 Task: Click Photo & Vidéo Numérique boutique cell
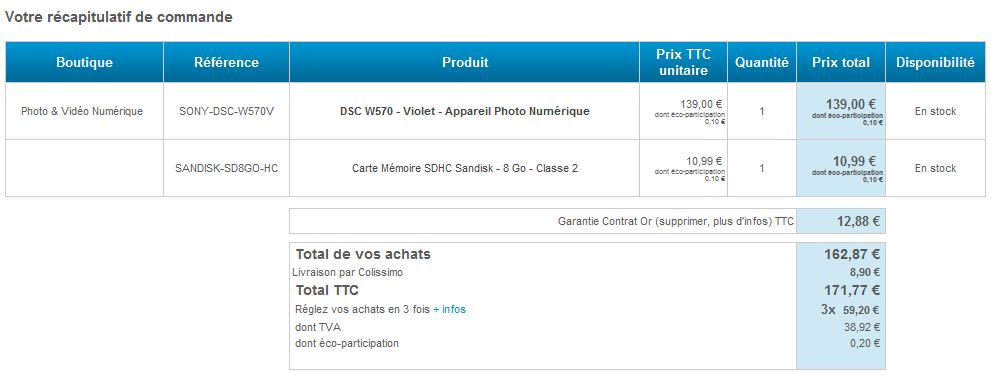click(82, 111)
